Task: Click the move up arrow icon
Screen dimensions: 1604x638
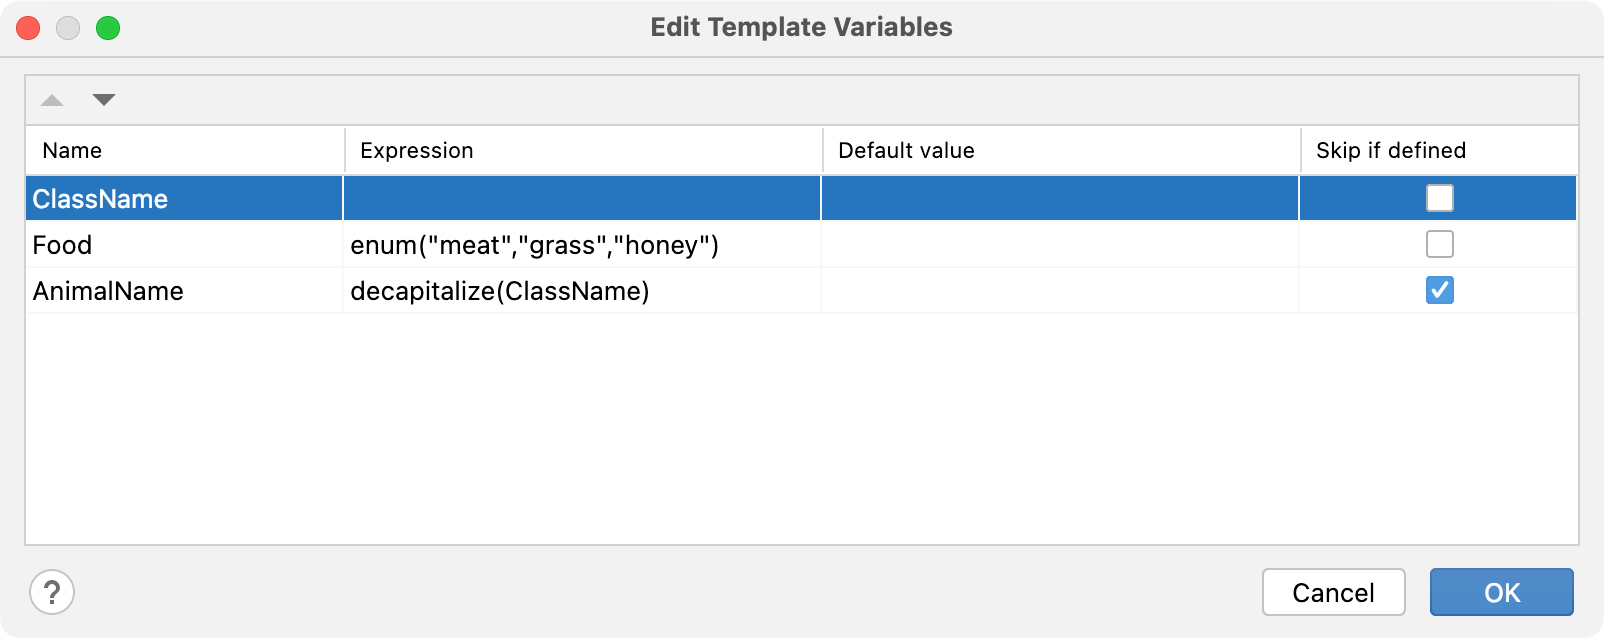Action: coord(52,100)
